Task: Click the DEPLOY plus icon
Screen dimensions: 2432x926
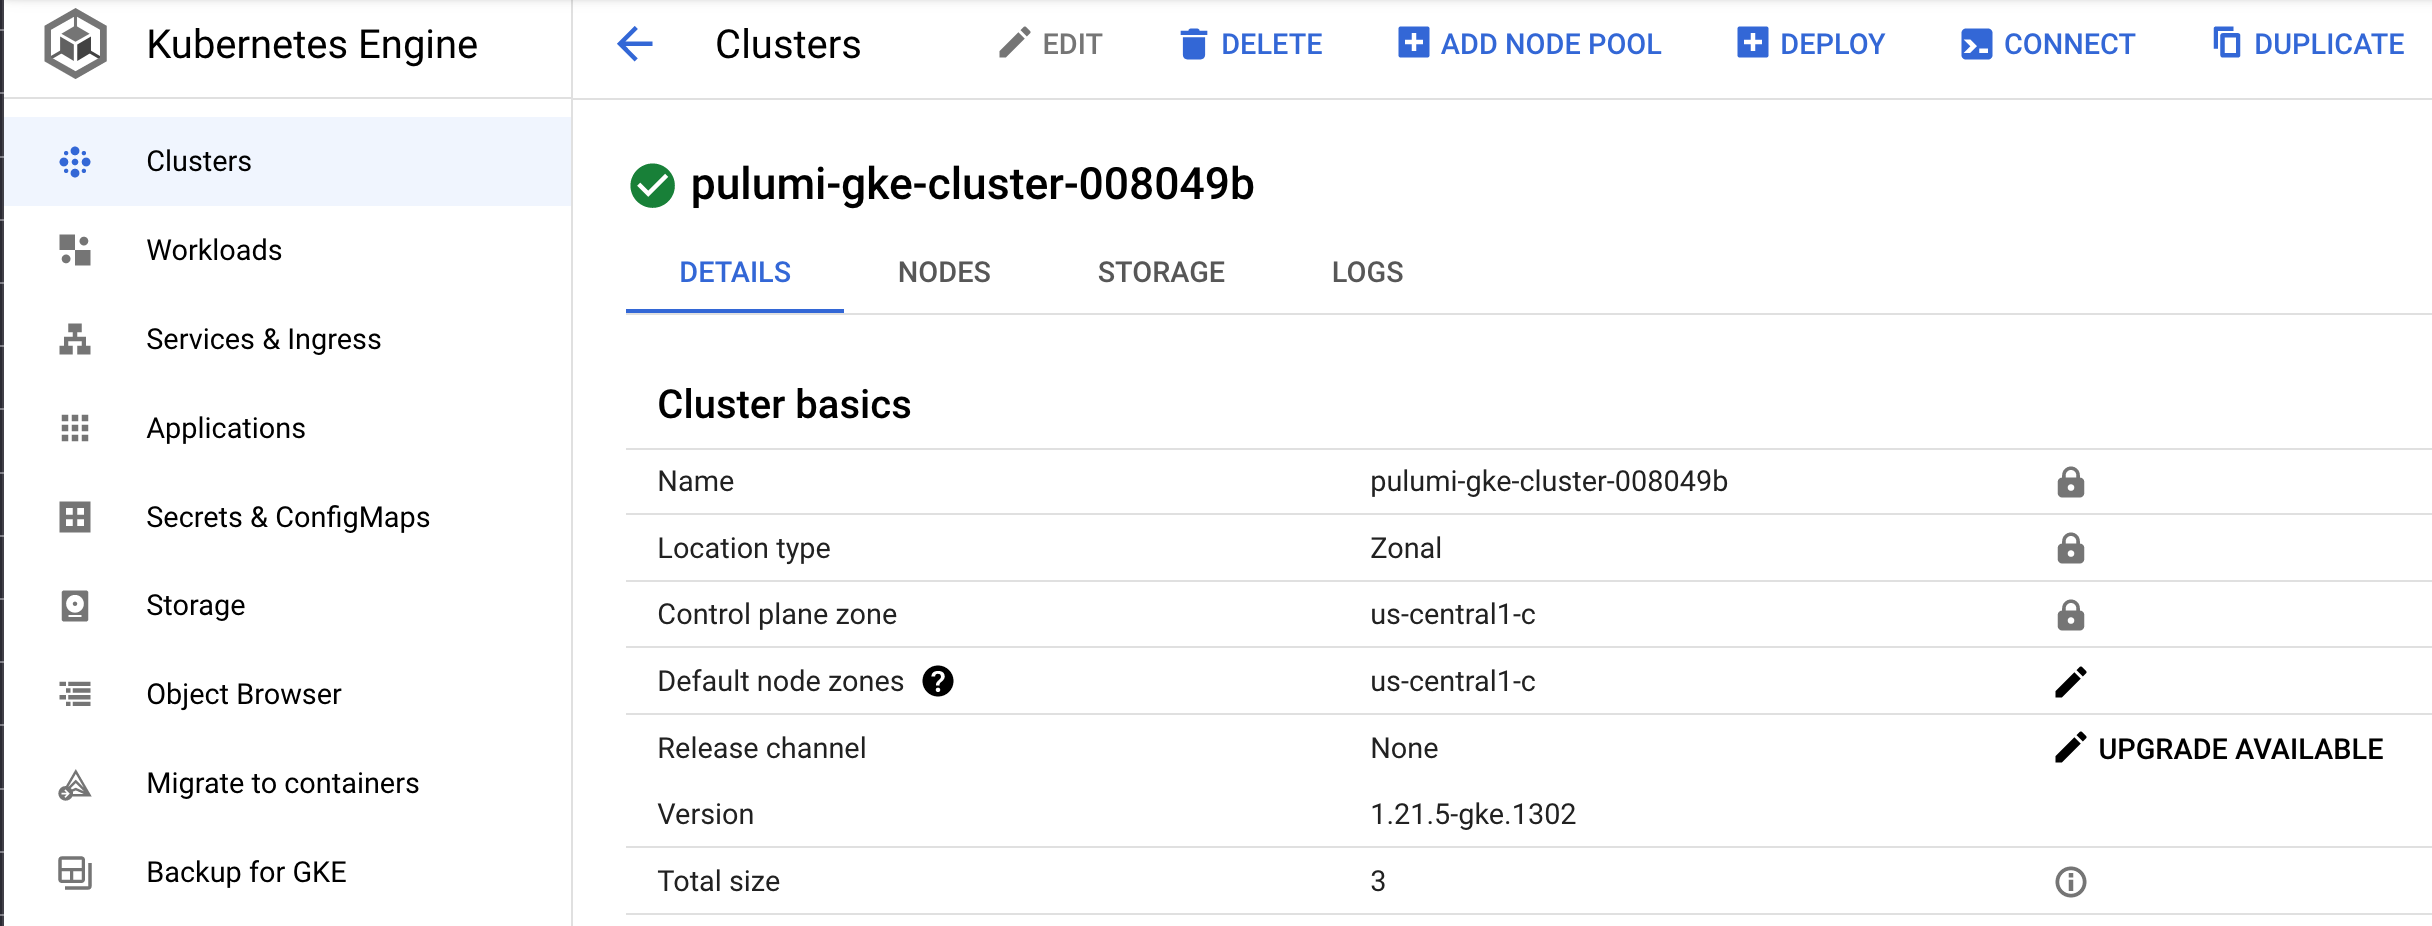Action: [1753, 43]
